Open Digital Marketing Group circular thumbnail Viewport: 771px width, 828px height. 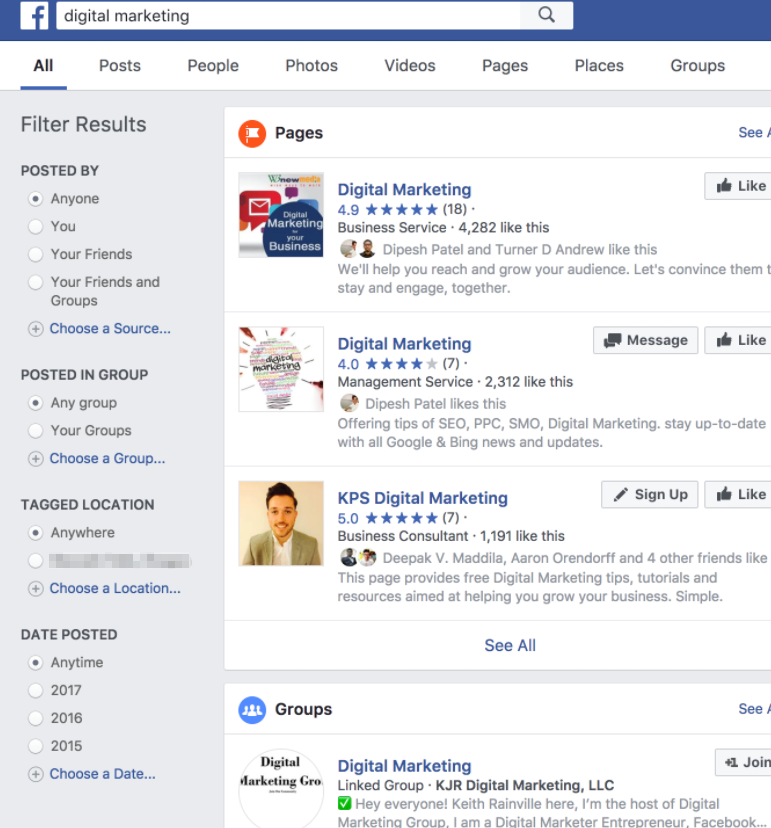[x=281, y=788]
